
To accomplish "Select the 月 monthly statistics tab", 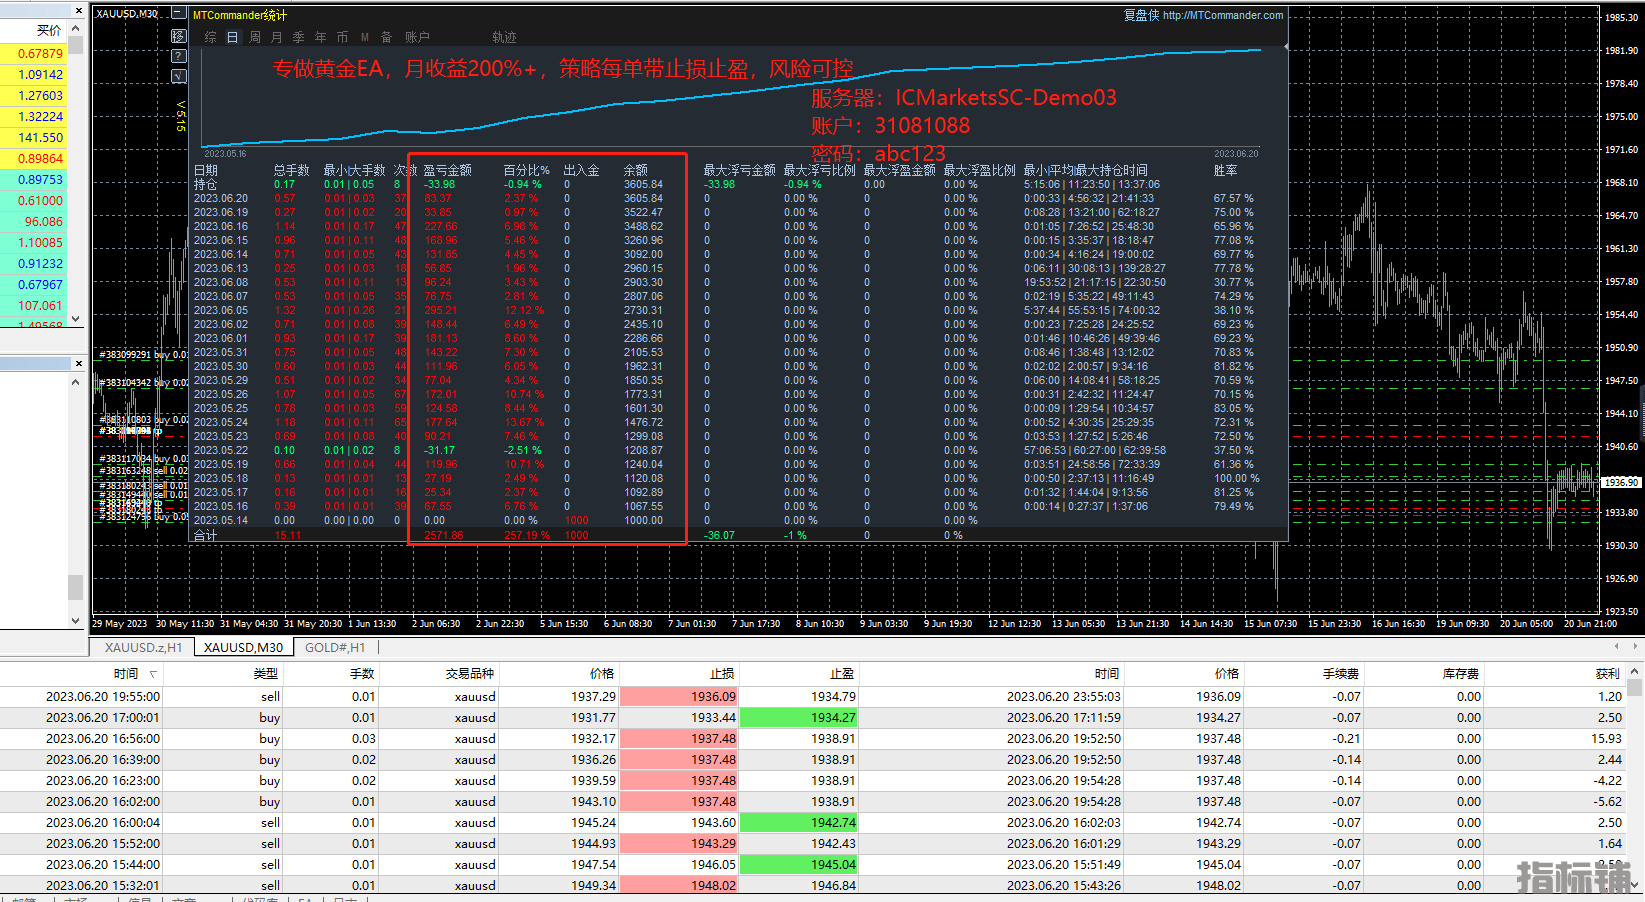I will (x=276, y=37).
